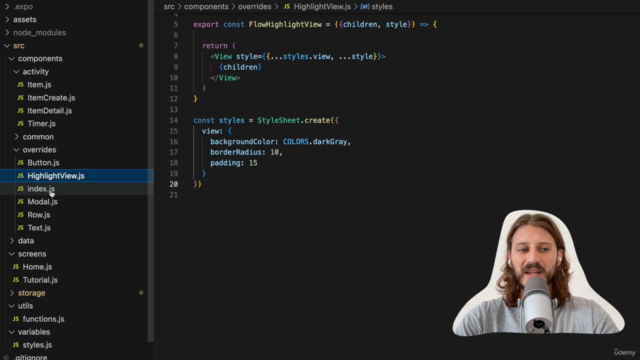Click the JS icon beside Button.js
Image resolution: width=640 pixels, height=360 pixels.
click(20, 162)
